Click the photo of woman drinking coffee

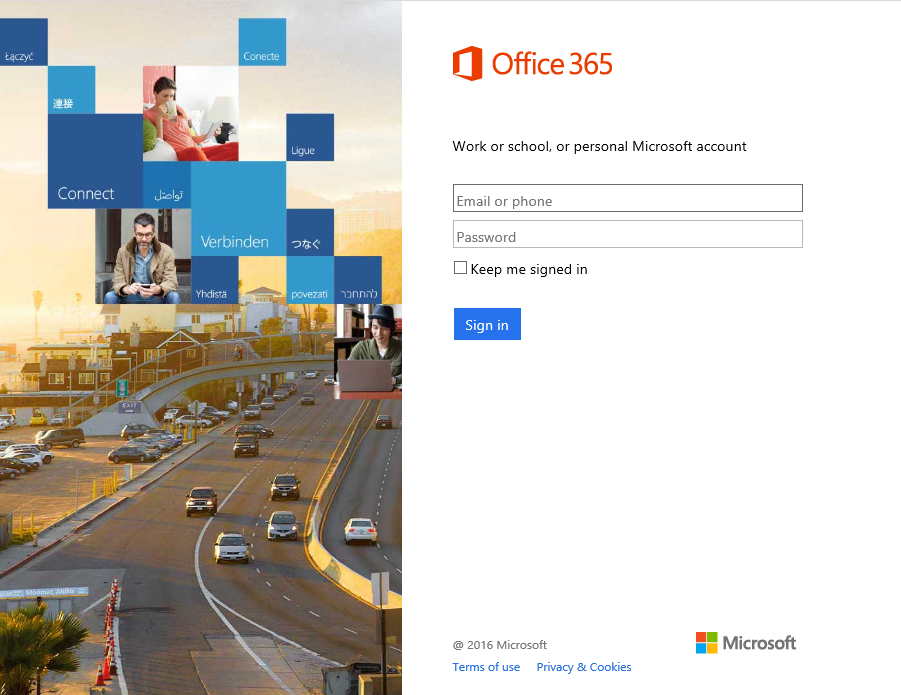[x=191, y=114]
